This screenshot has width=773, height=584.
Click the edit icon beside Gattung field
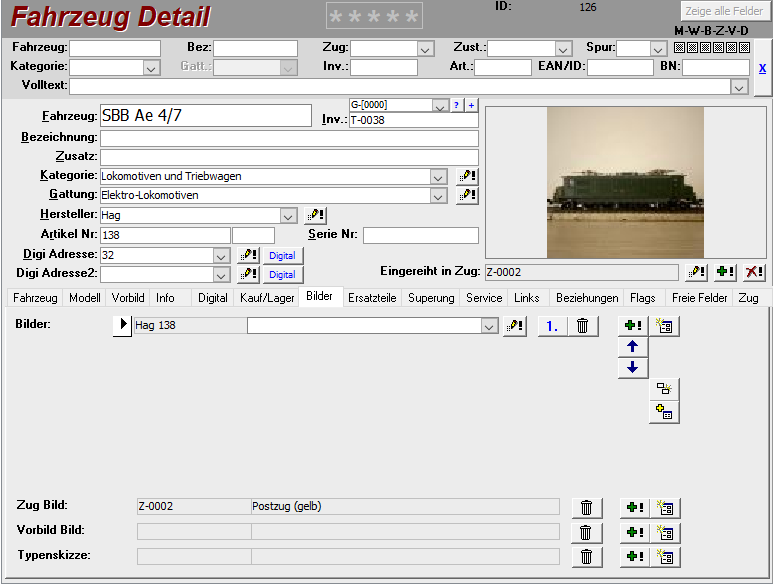click(x=467, y=195)
